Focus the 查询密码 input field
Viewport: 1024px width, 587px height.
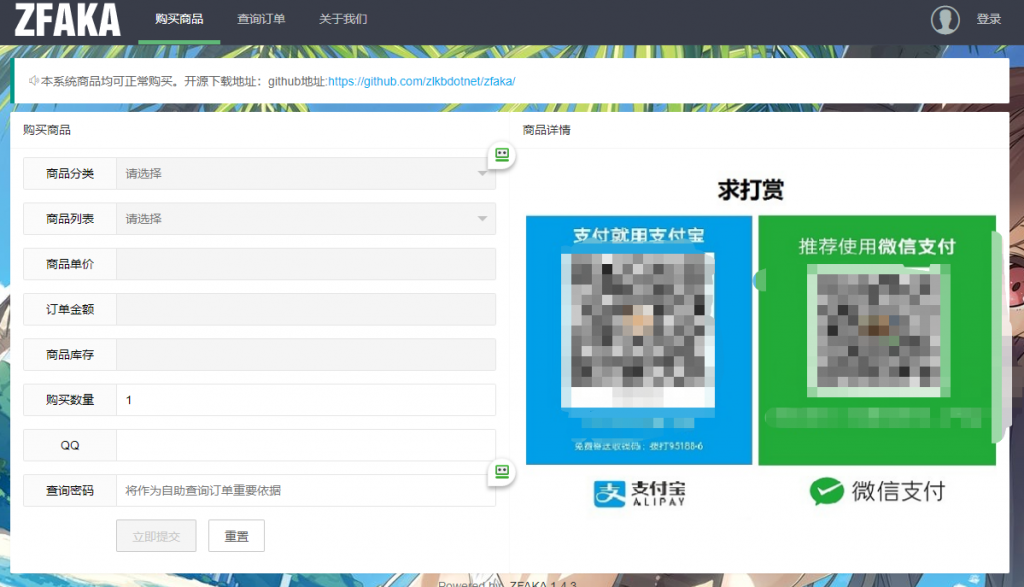(x=306, y=490)
